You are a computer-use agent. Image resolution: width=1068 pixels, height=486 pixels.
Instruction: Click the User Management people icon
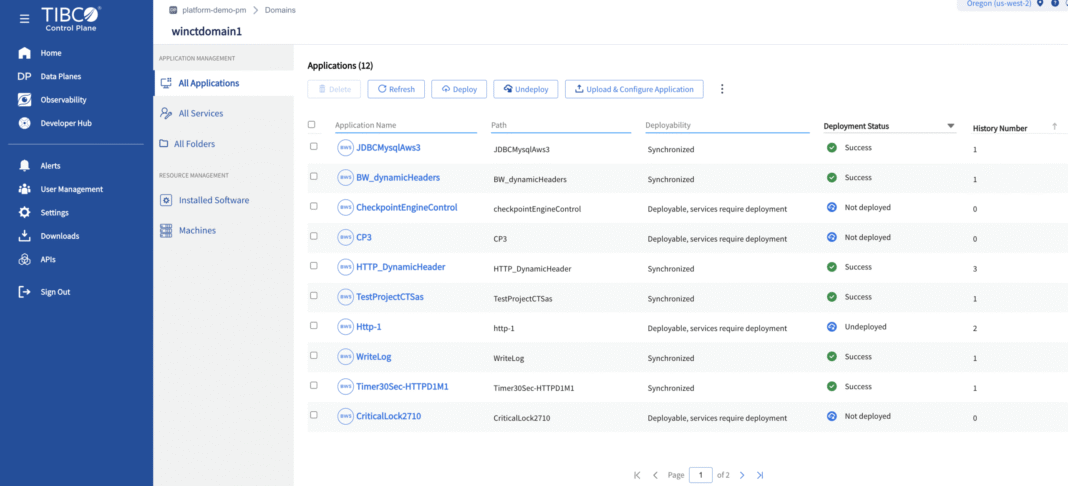[x=25, y=189]
